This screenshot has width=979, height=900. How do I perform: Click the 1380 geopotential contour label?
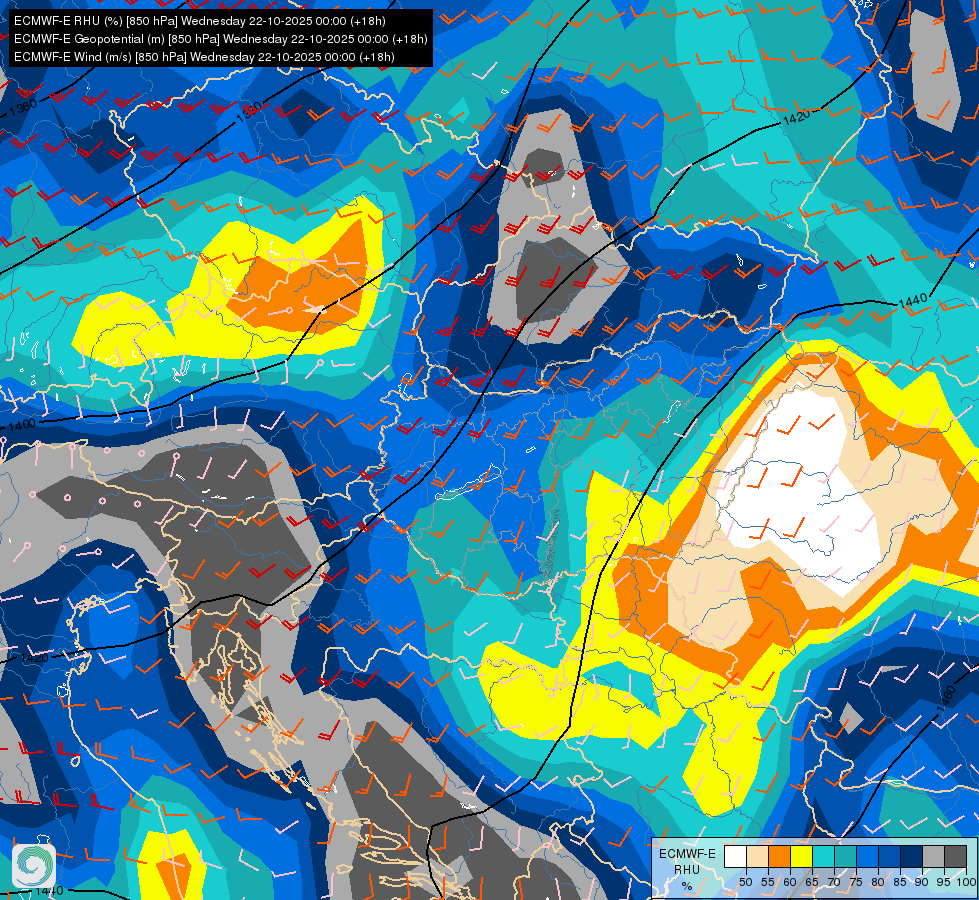[x=250, y=111]
